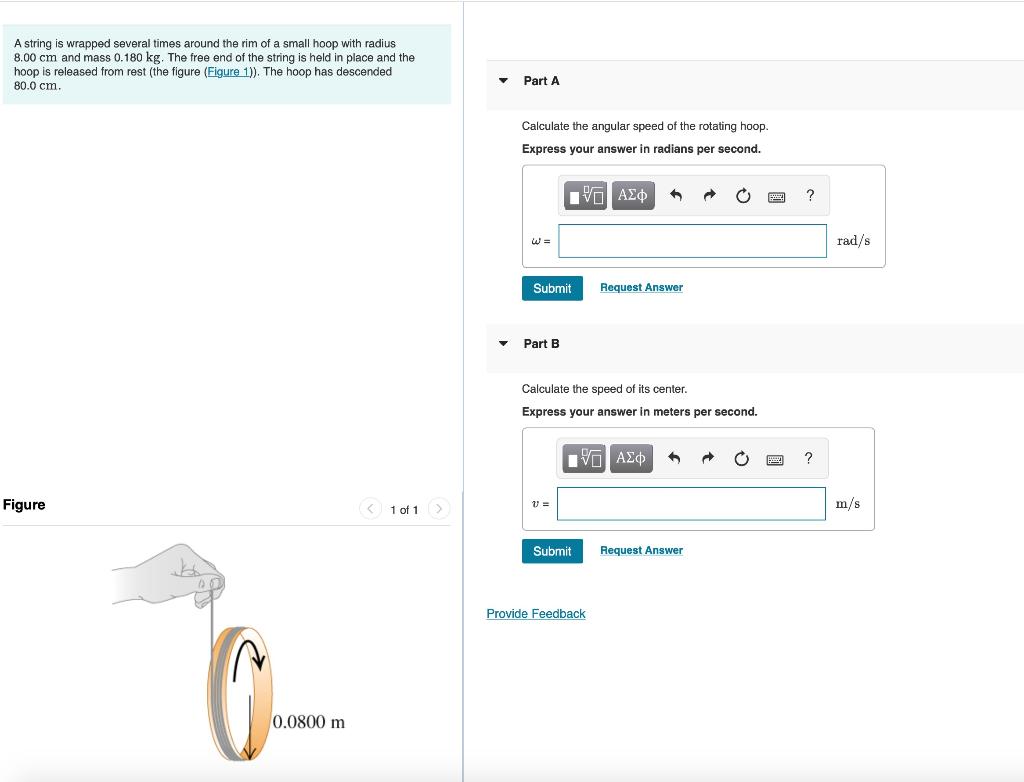Viewport: 1024px width, 782px height.
Task: Open the Greek symbols palette in Part B
Action: coord(631,458)
